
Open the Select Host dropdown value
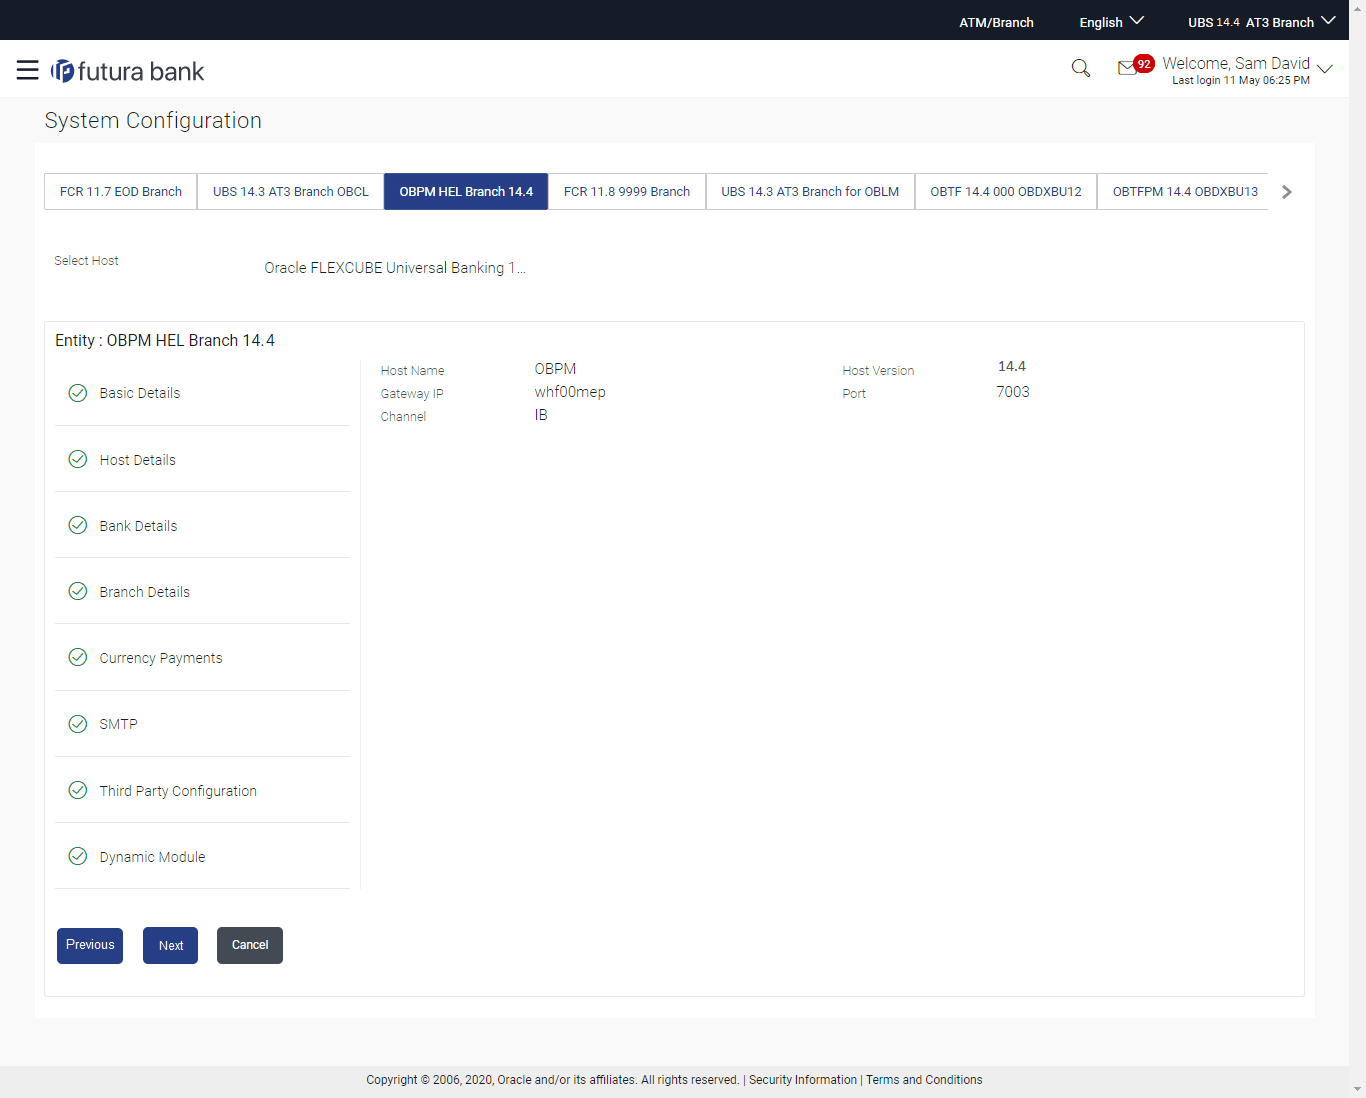coord(395,268)
